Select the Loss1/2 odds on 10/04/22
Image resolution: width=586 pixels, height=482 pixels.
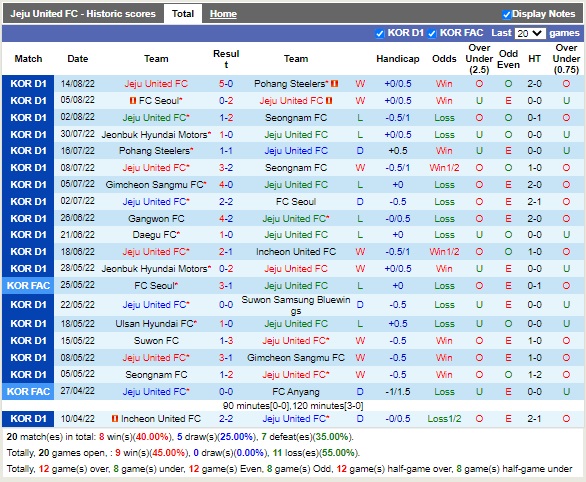point(444,418)
